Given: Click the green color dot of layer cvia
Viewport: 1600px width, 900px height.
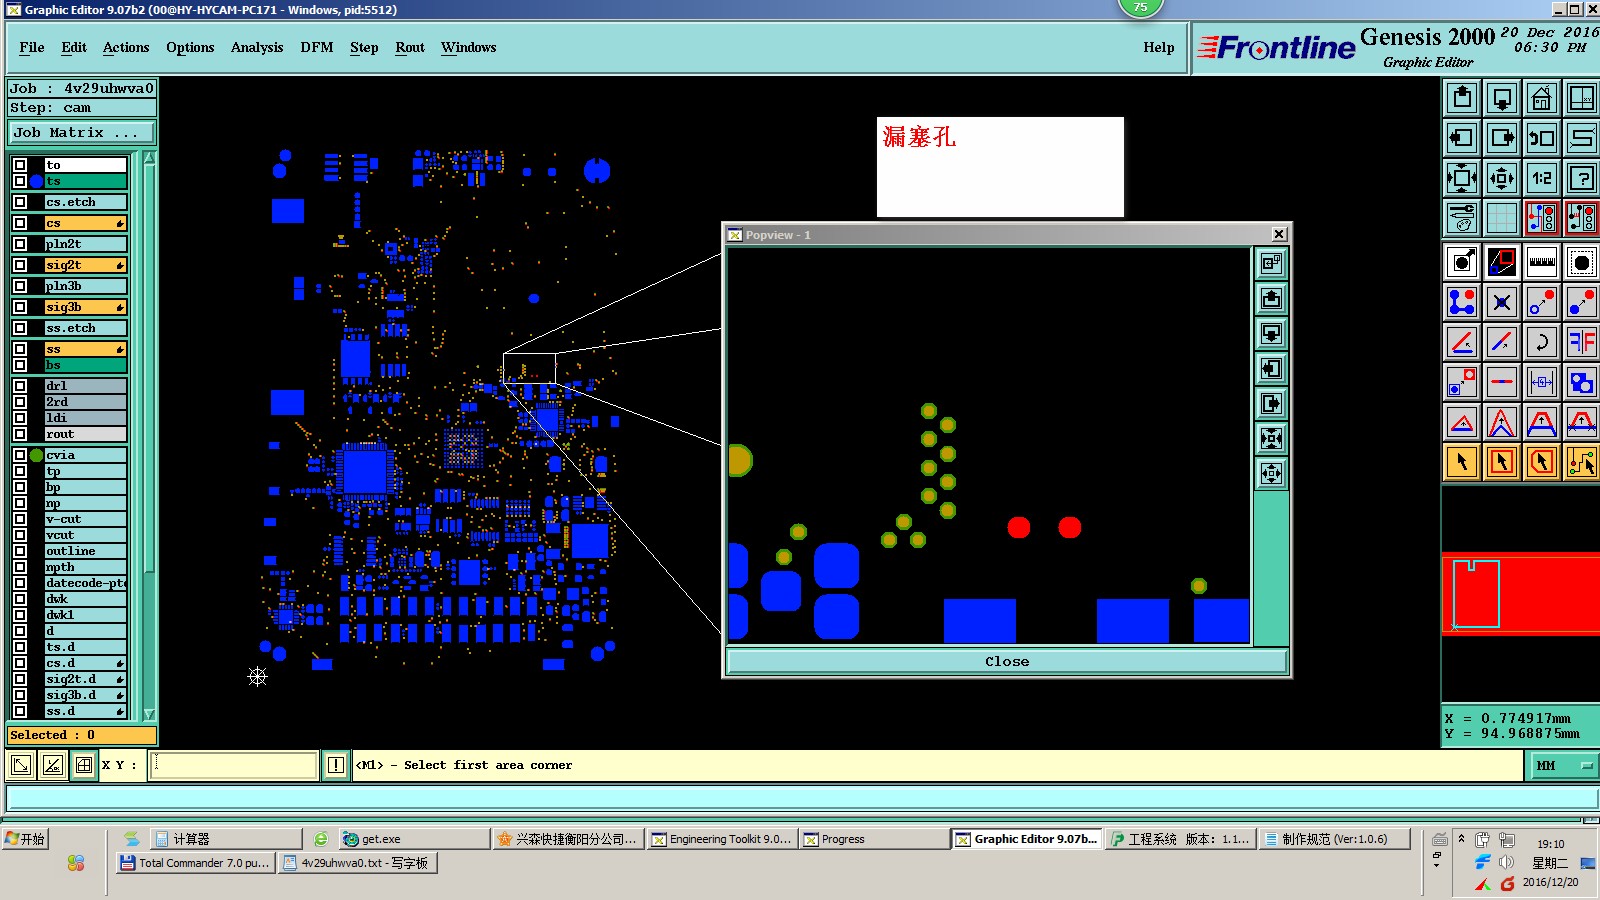Looking at the screenshot, I should (37, 455).
